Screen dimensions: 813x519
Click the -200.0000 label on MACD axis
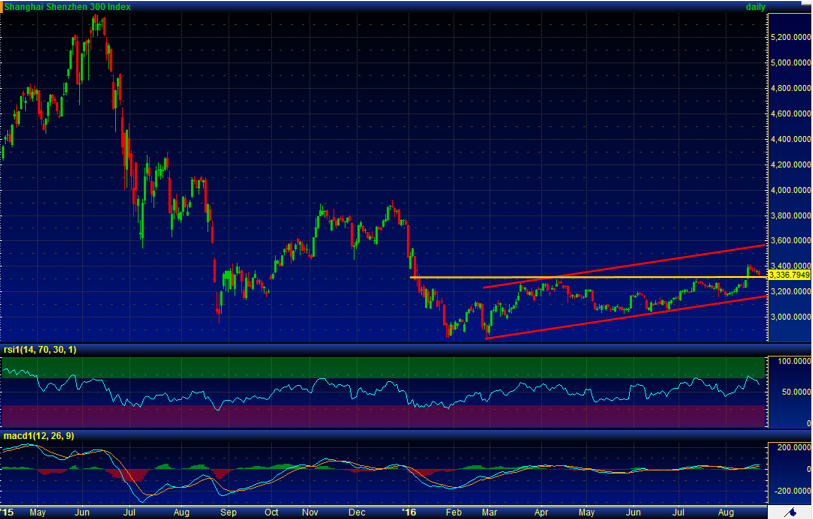click(790, 491)
